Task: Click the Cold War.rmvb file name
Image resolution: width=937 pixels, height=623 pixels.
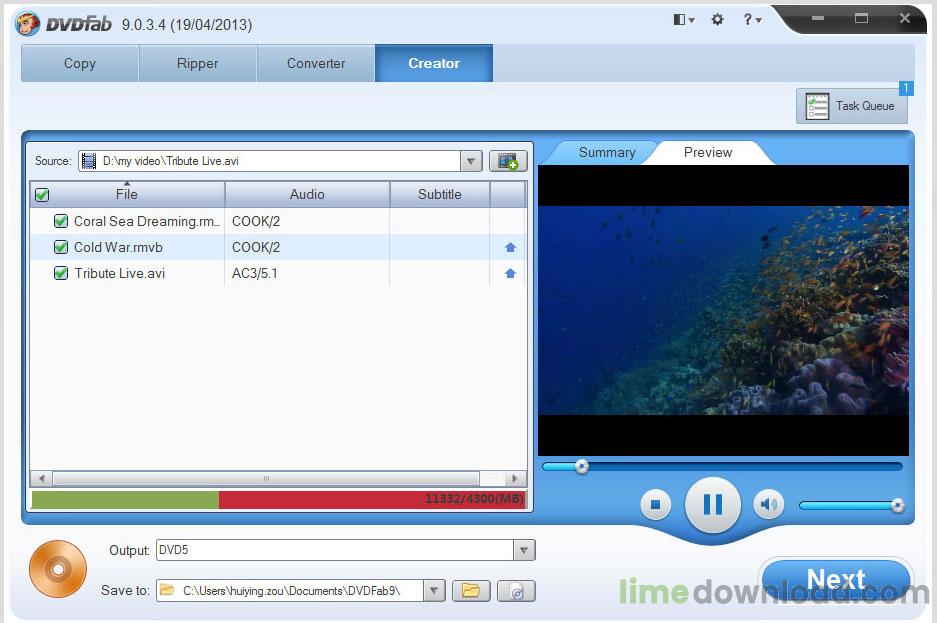Action: pyautogui.click(x=118, y=247)
